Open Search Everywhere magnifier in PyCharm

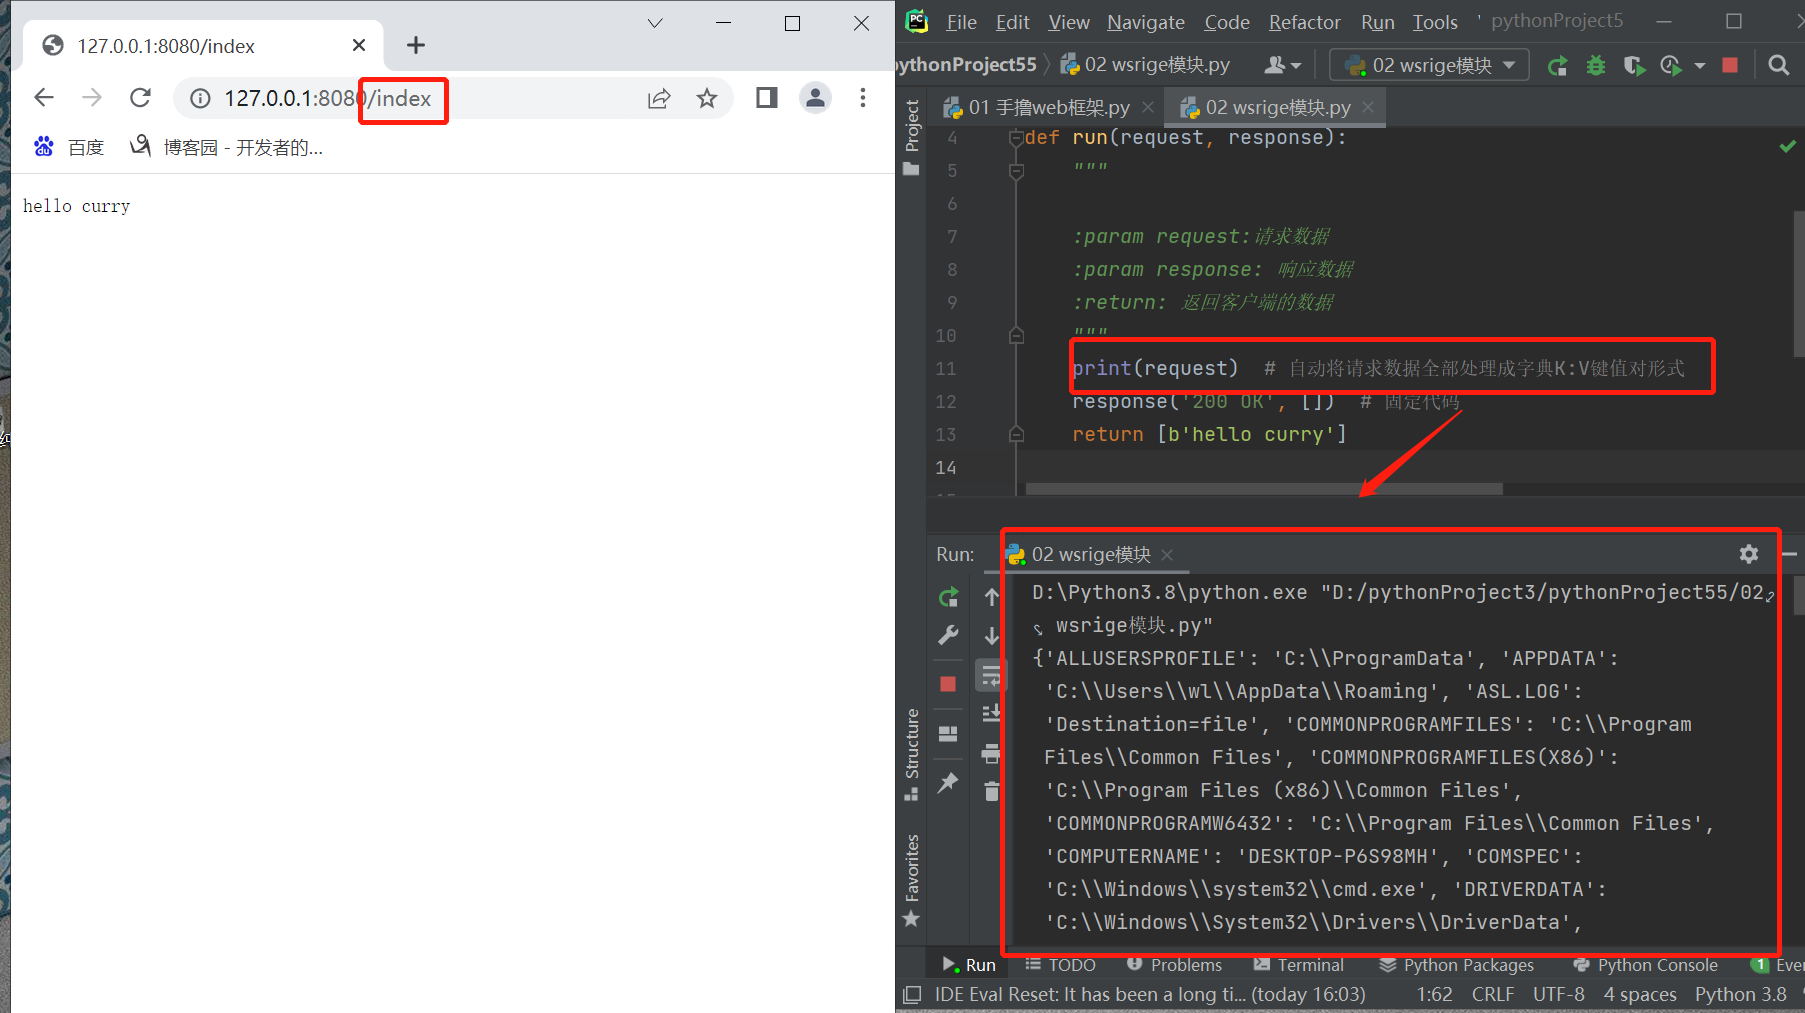pos(1778,65)
